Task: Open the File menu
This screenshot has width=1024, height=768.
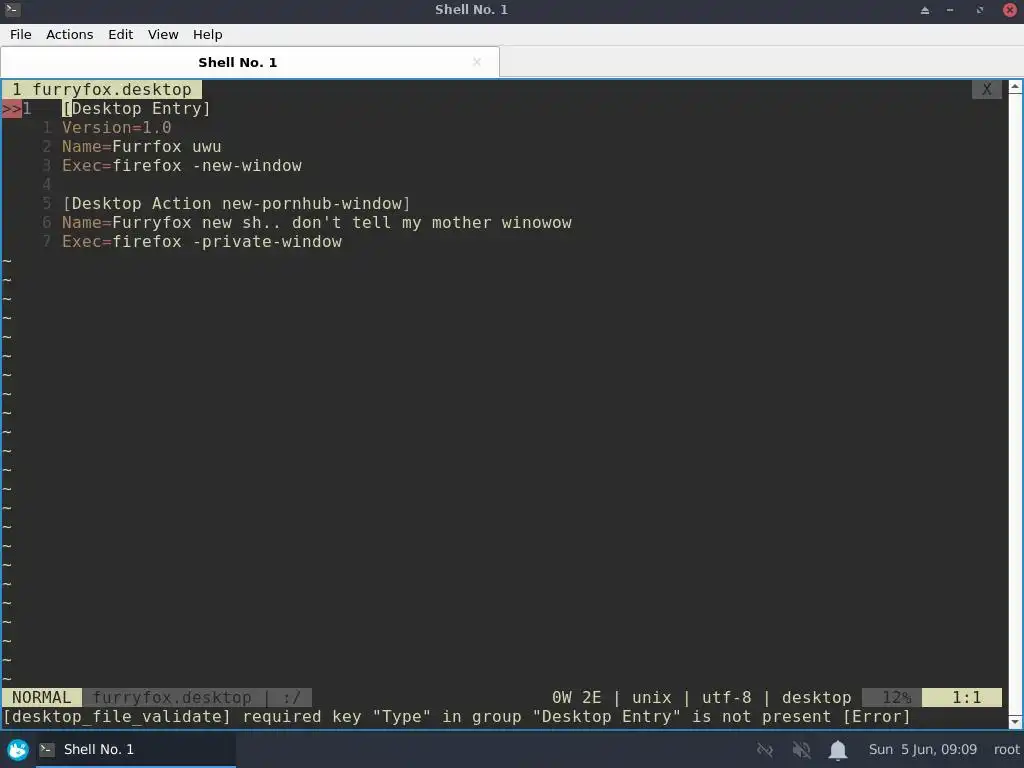Action: [20, 35]
